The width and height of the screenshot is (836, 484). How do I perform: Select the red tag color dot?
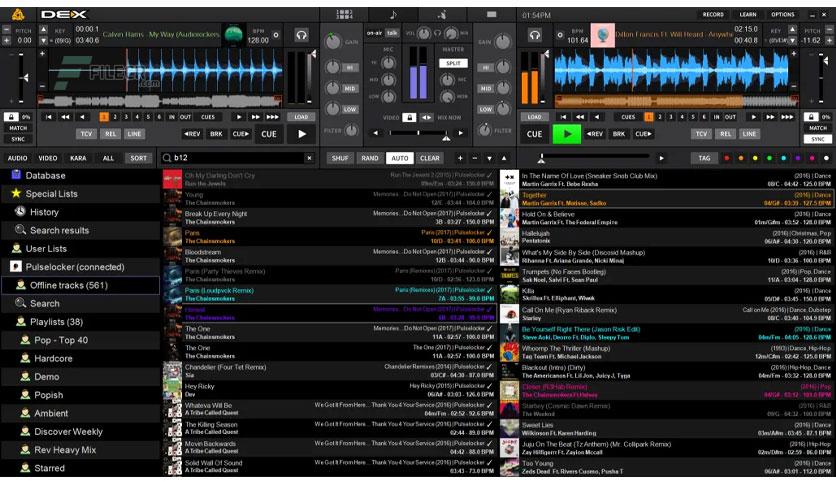click(726, 158)
